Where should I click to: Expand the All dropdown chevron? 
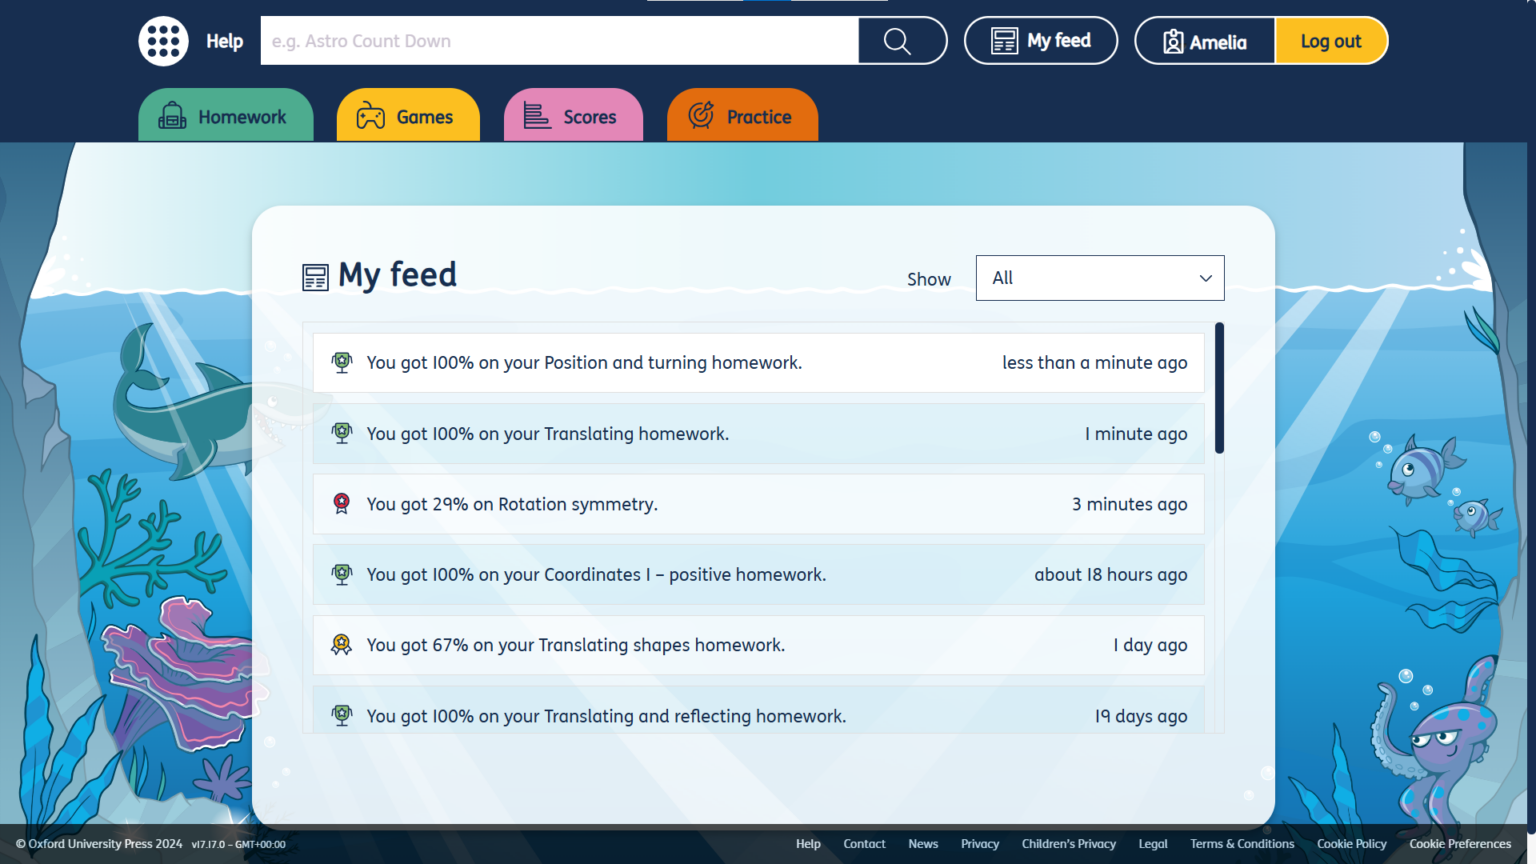click(1206, 278)
